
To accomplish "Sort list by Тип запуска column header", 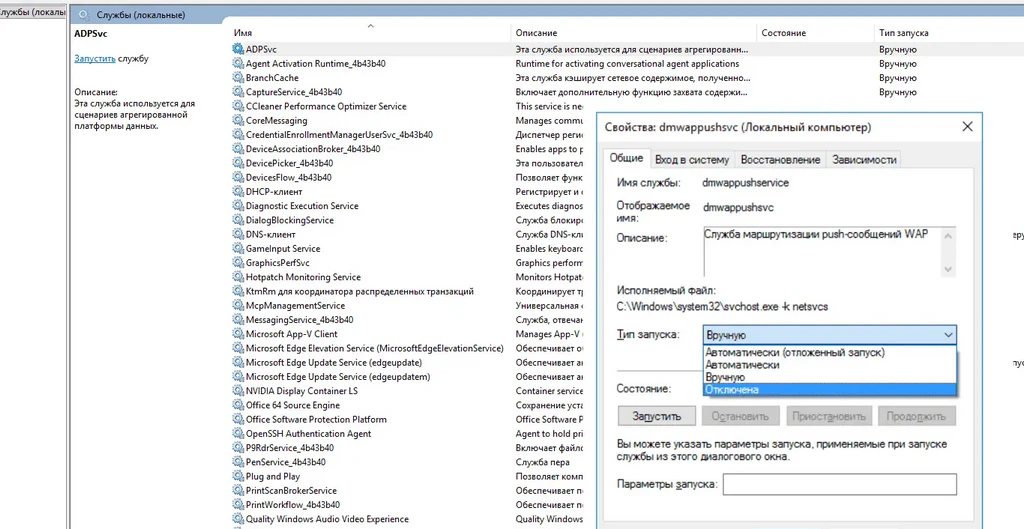I will click(x=903, y=33).
